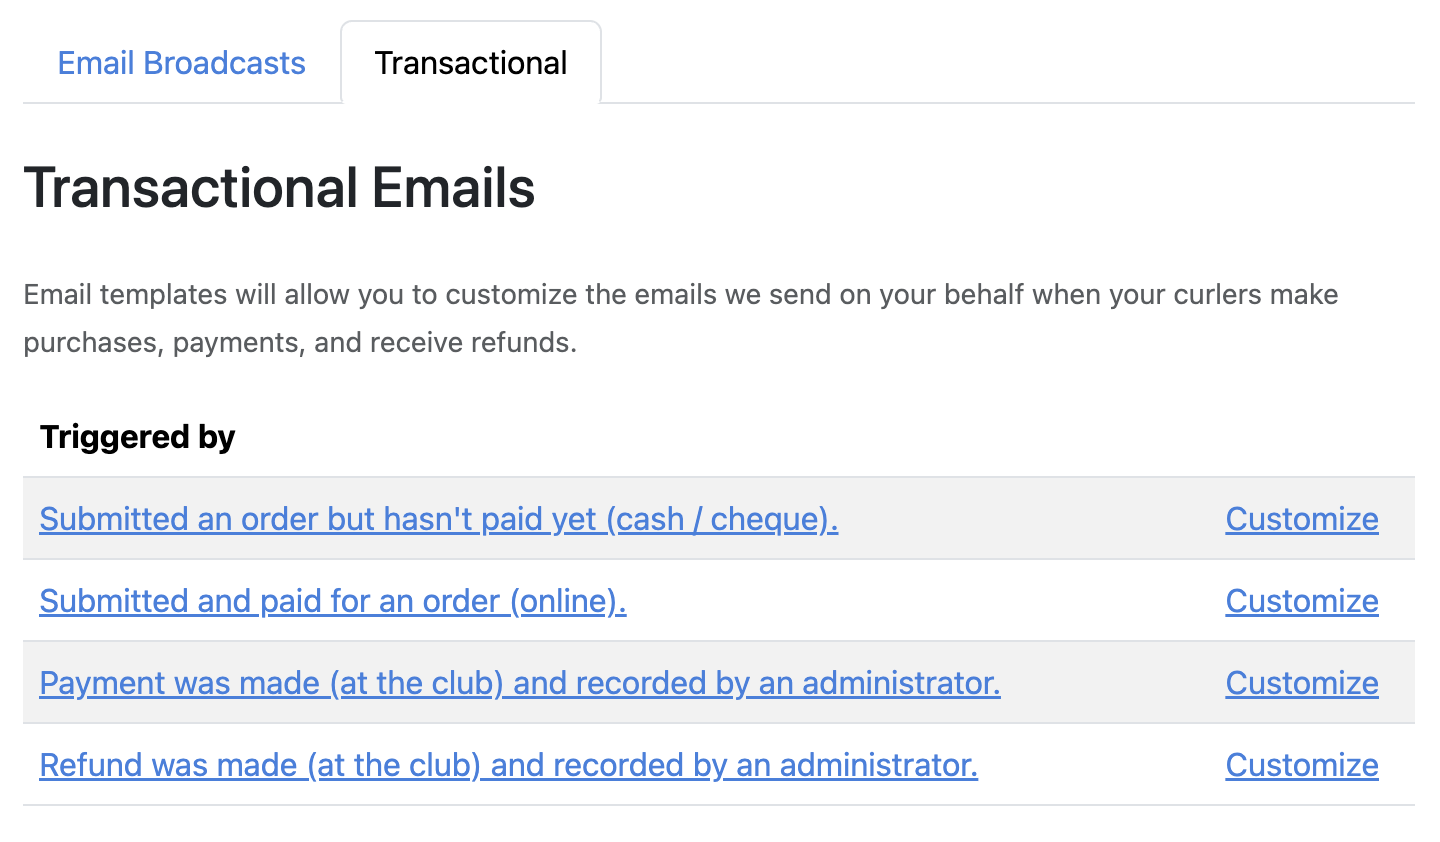
Task: Customize the last email template listed
Action: pyautogui.click(x=1301, y=765)
